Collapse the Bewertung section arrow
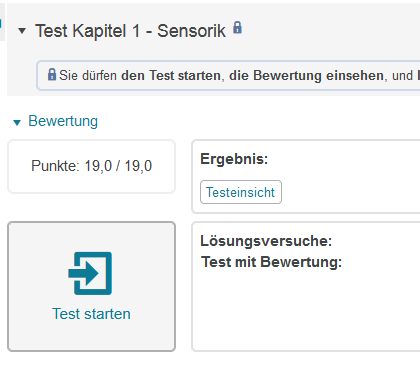 pyautogui.click(x=17, y=122)
